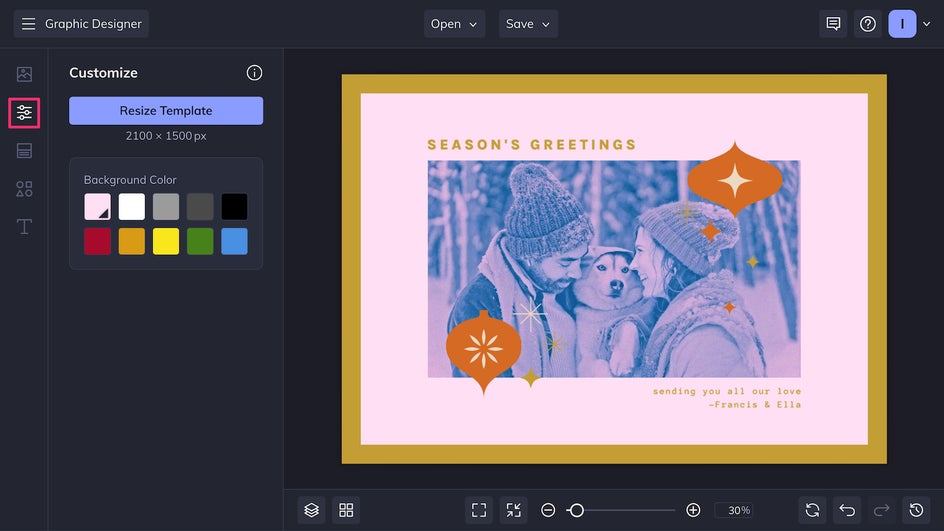Show the grid view icon

[x=346, y=511]
